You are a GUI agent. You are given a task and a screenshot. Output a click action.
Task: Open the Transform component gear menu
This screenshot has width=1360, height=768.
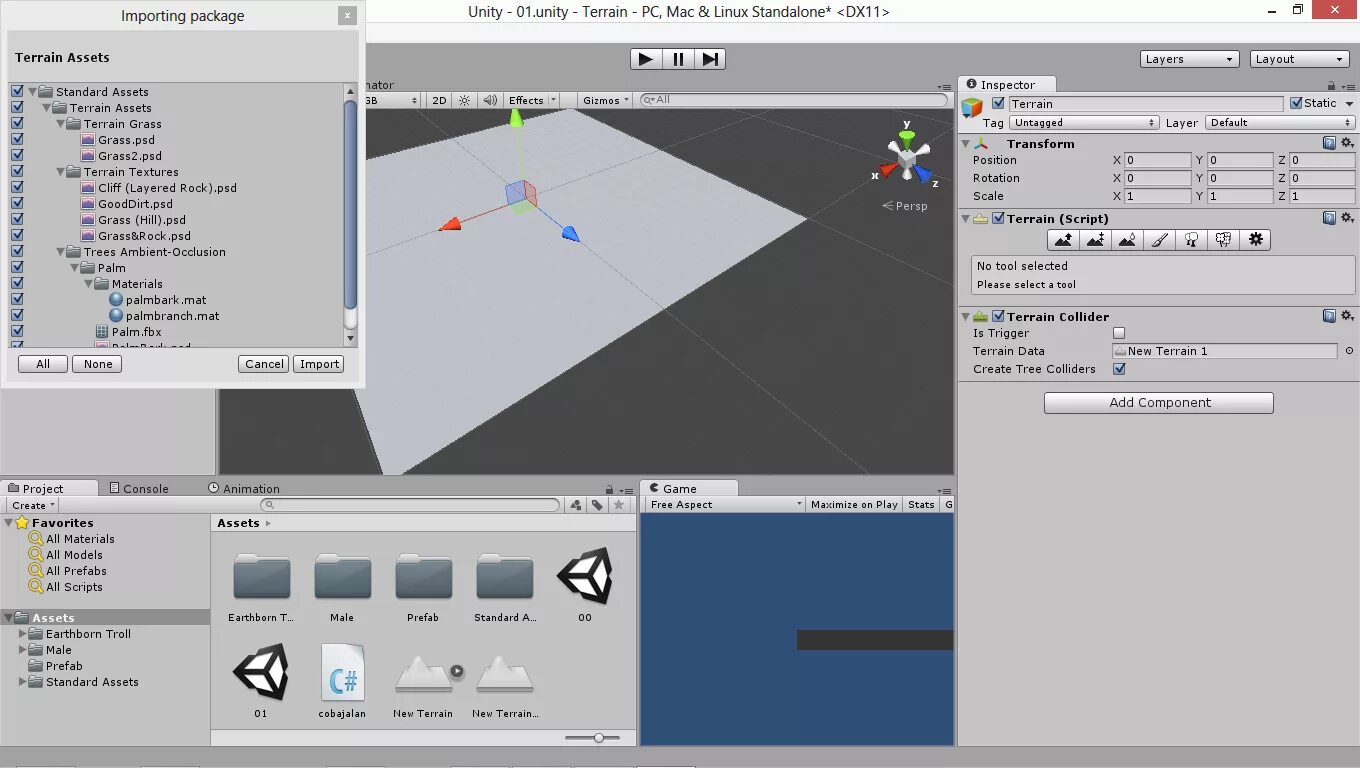[x=1347, y=143]
